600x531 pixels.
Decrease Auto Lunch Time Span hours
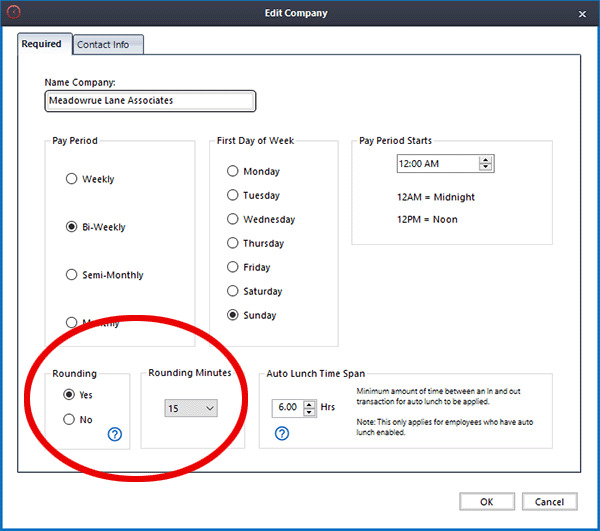[x=310, y=412]
